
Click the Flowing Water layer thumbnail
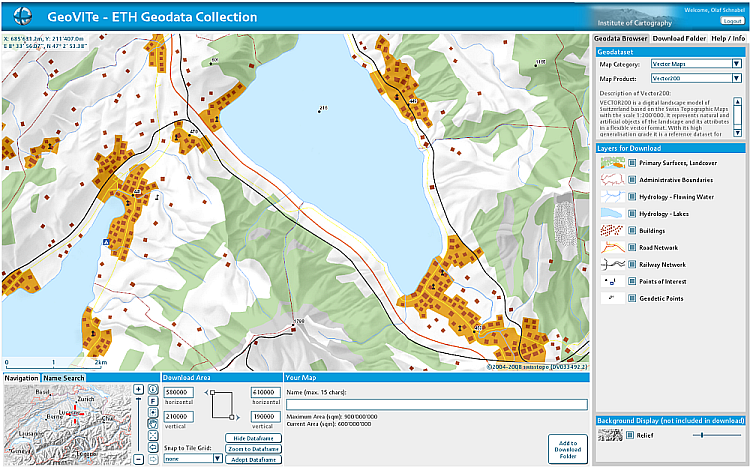[613, 197]
